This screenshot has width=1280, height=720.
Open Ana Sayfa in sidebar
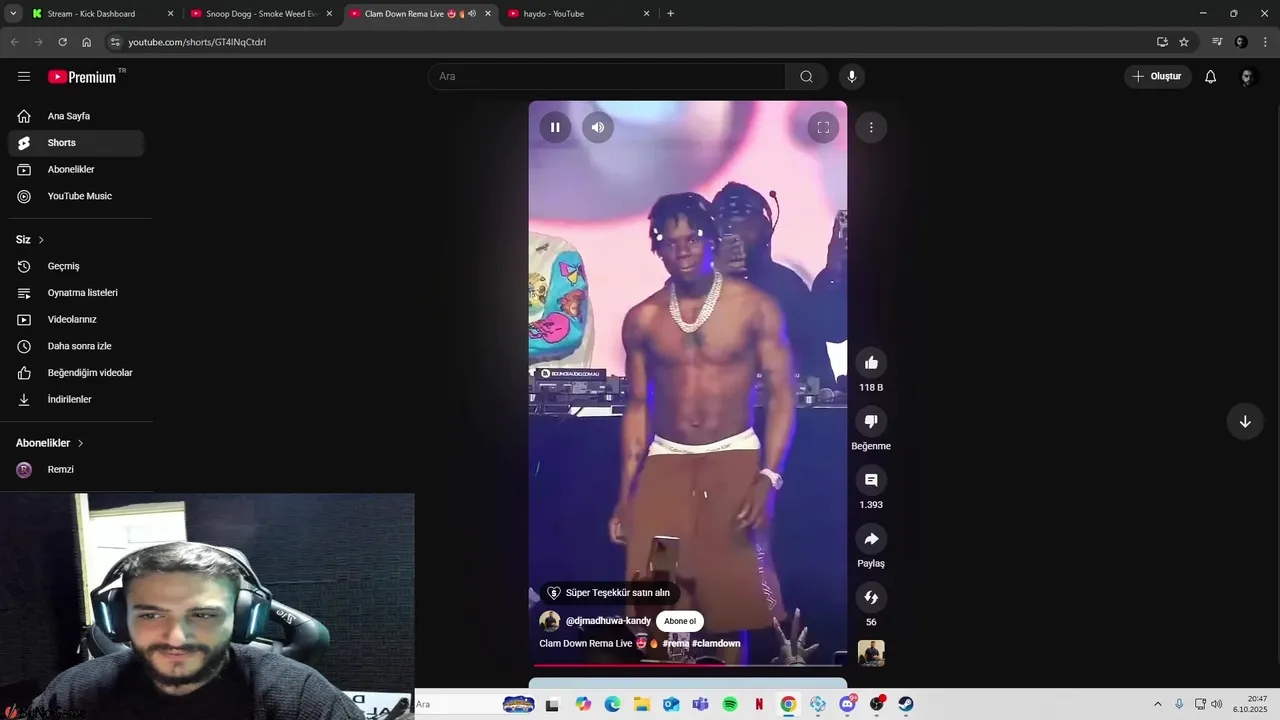click(76, 116)
